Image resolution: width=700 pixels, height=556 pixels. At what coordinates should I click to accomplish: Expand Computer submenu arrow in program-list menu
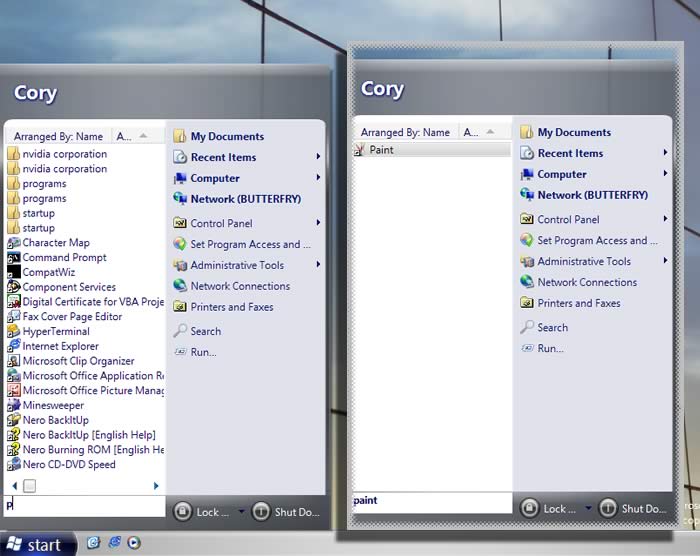pos(318,177)
